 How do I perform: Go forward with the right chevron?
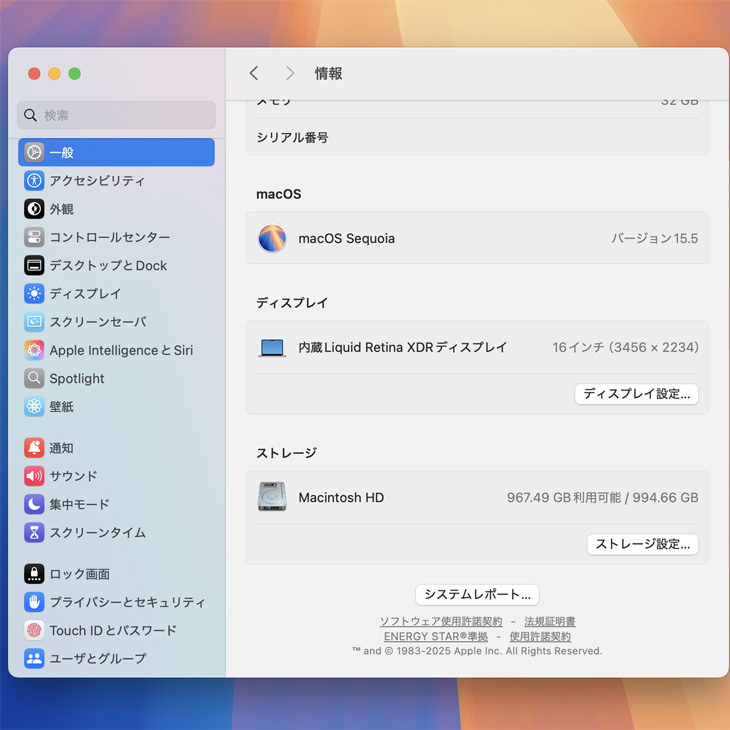(x=290, y=73)
